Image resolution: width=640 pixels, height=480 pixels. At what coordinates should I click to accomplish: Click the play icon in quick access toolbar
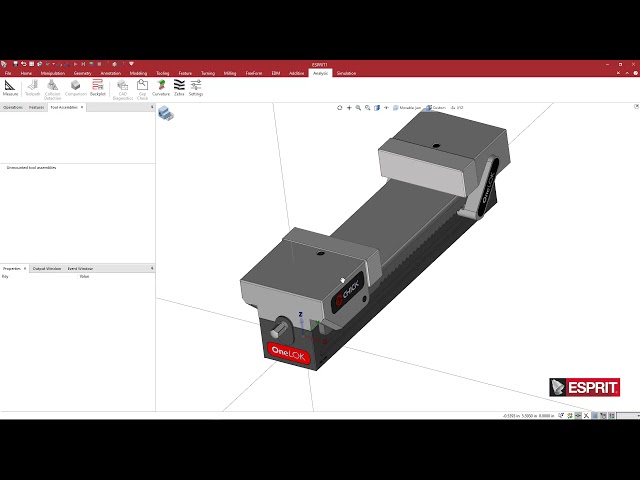[x=76, y=64]
